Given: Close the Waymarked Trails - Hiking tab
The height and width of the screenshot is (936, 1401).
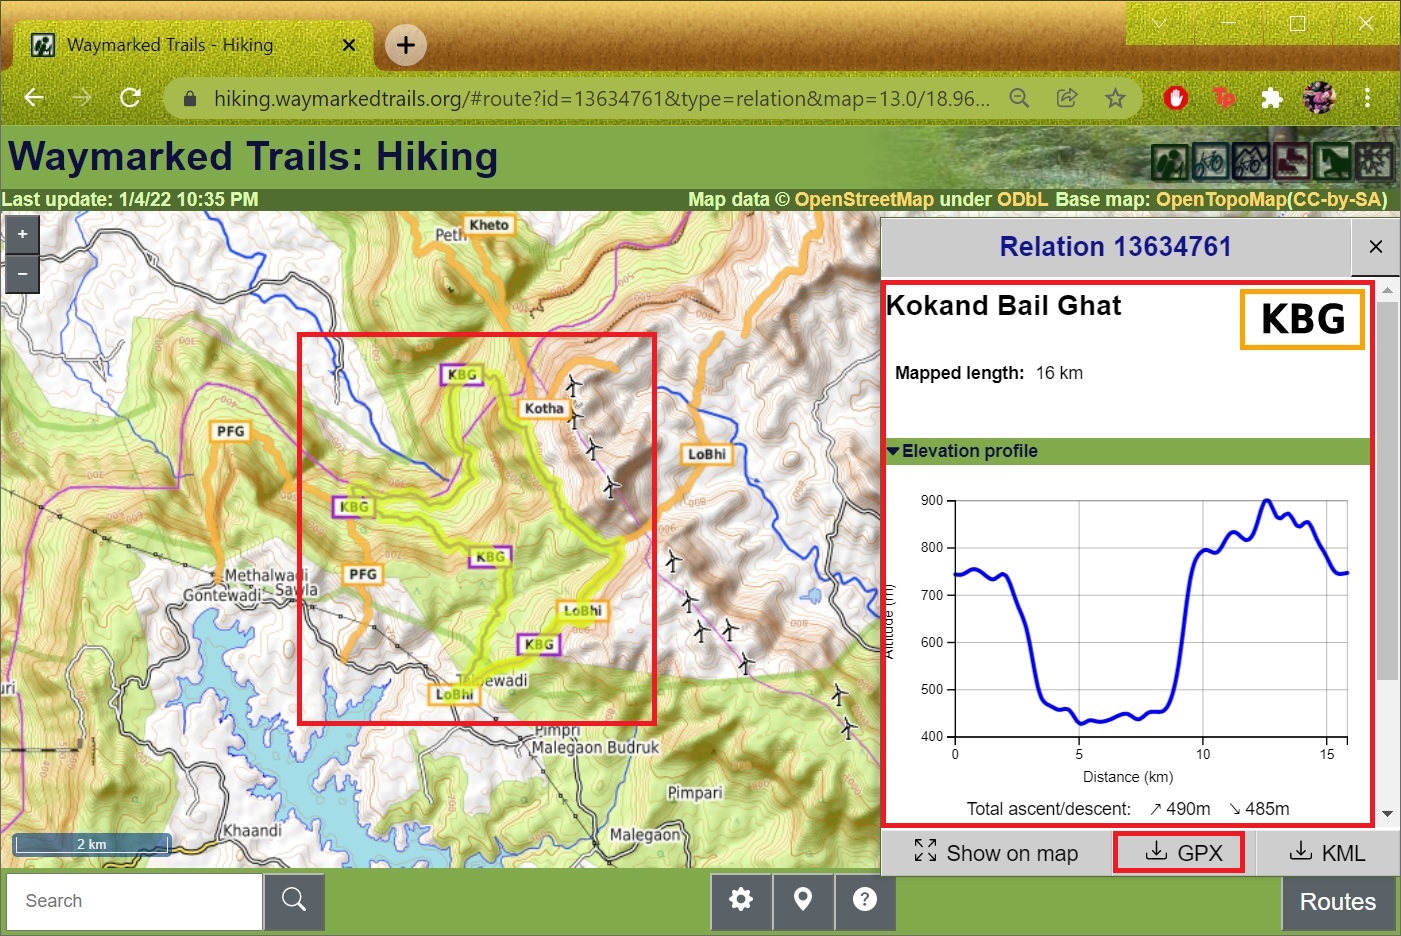Looking at the screenshot, I should 349,45.
